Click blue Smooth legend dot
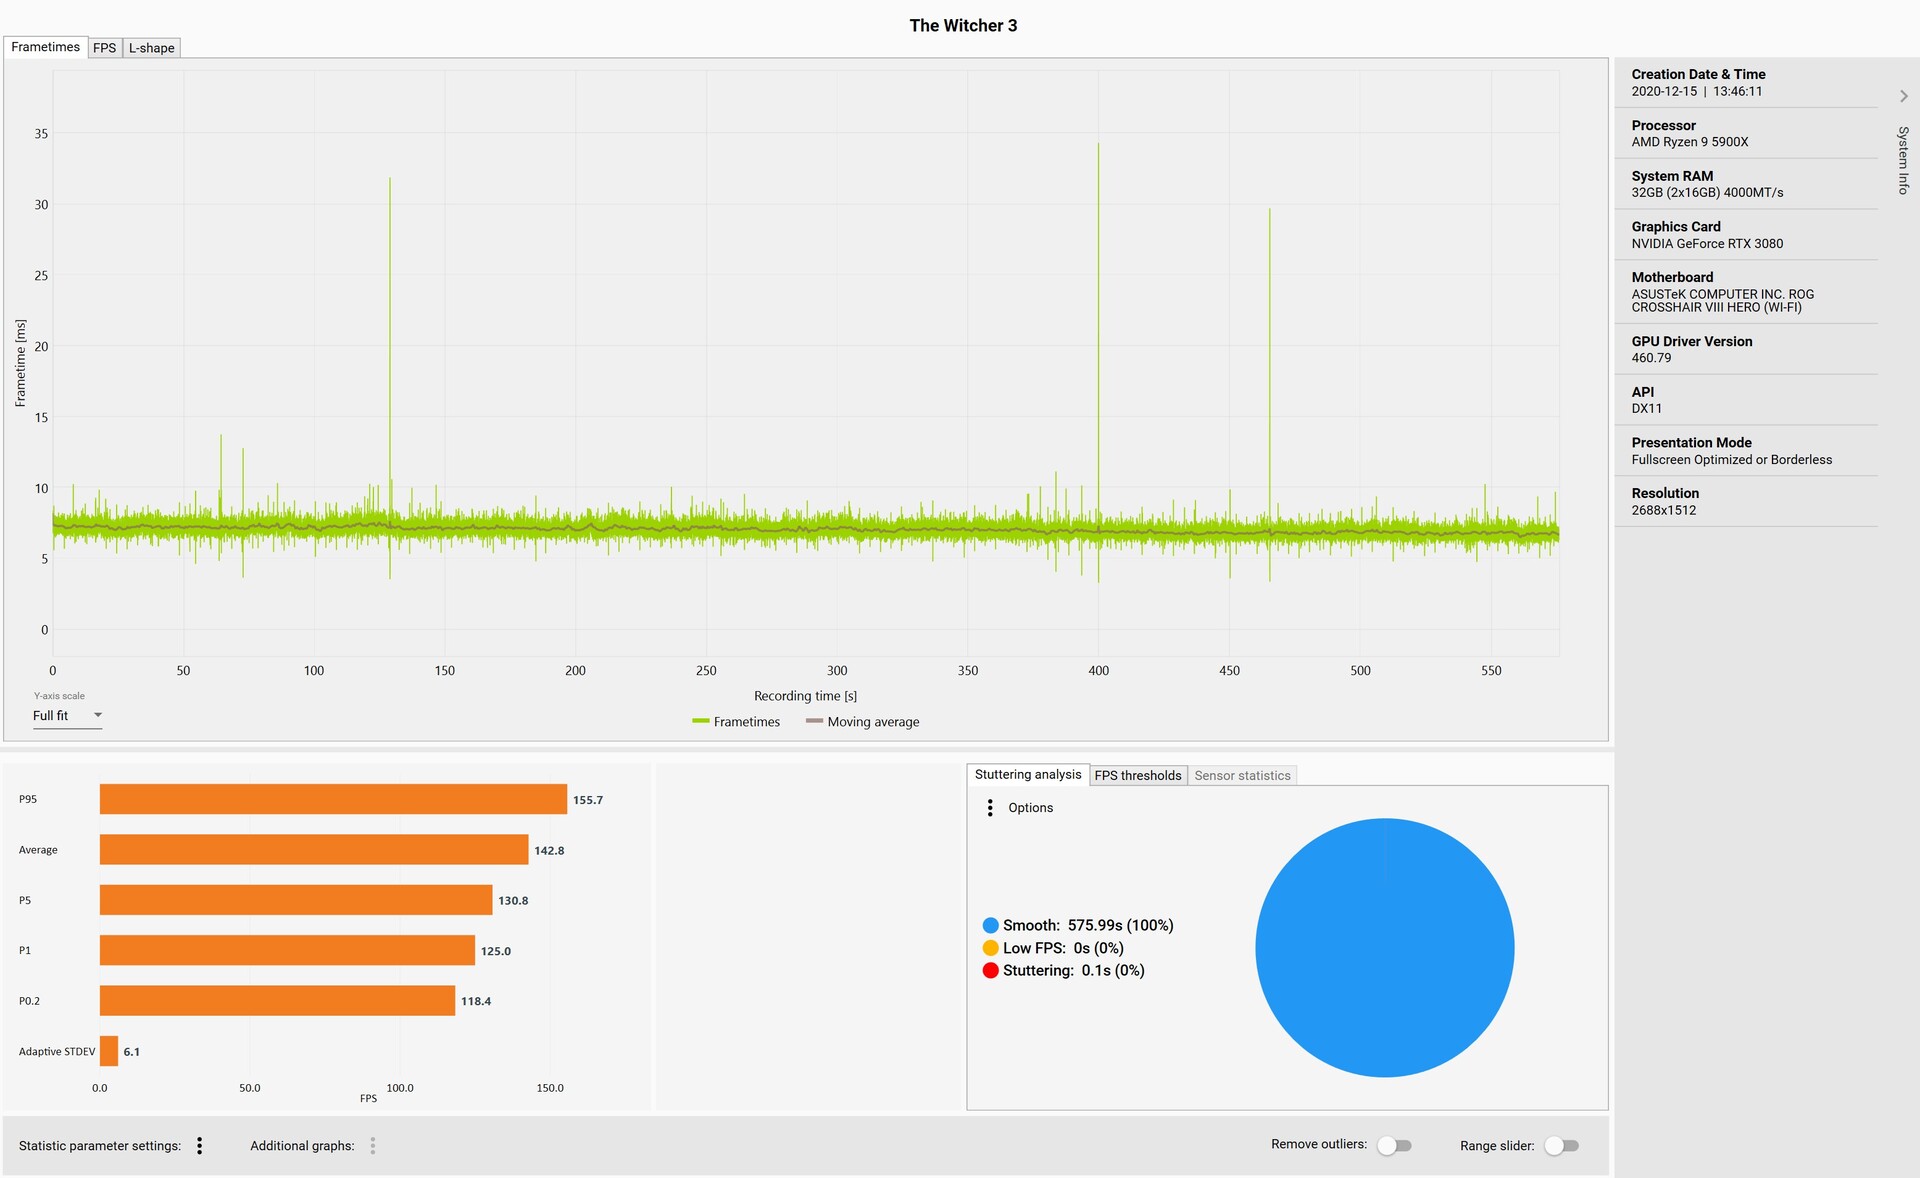 [990, 926]
